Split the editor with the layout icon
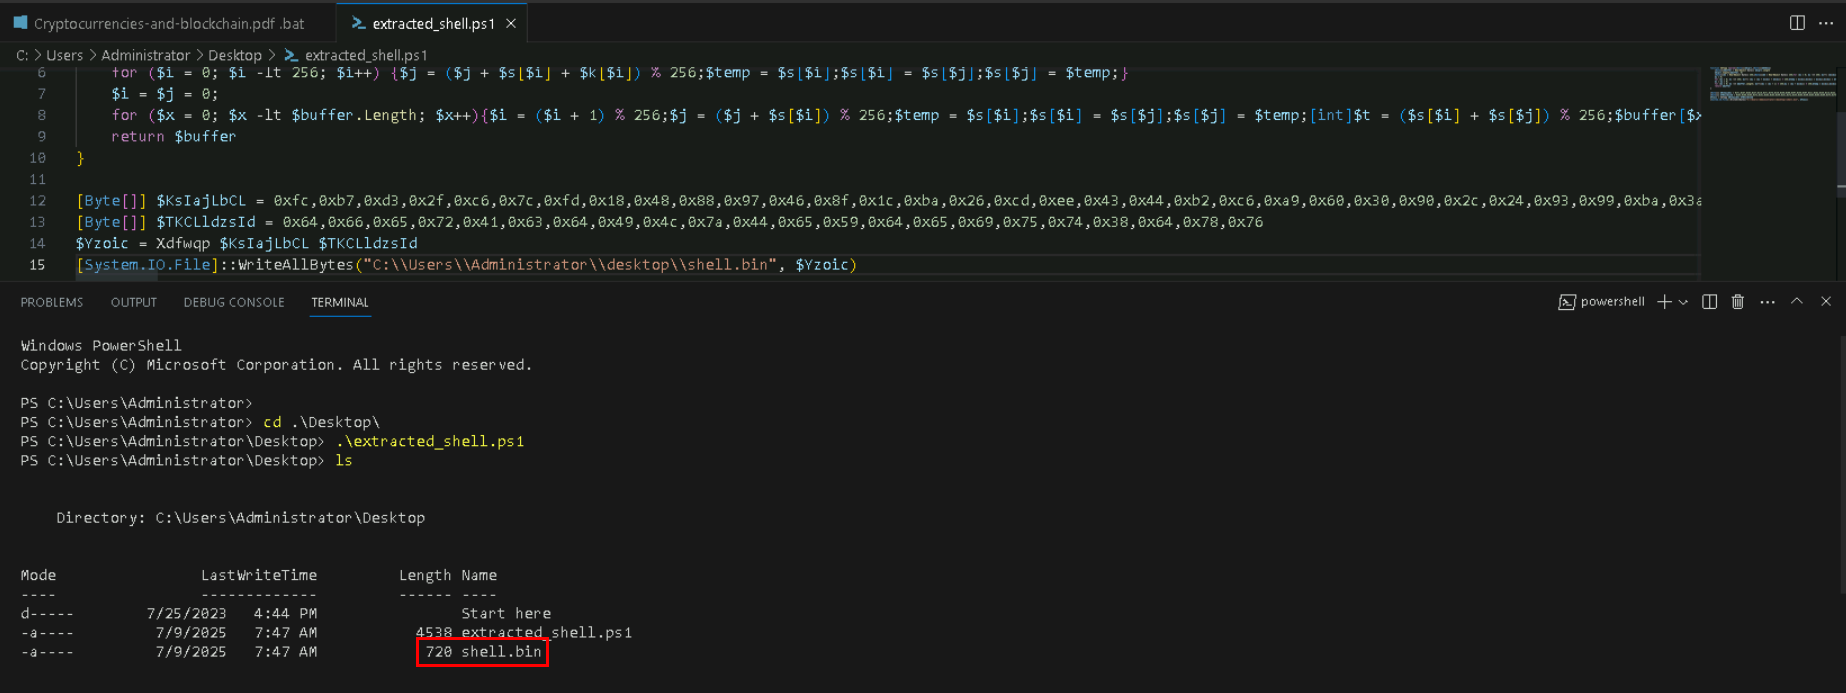The width and height of the screenshot is (1846, 693). pos(1797,23)
